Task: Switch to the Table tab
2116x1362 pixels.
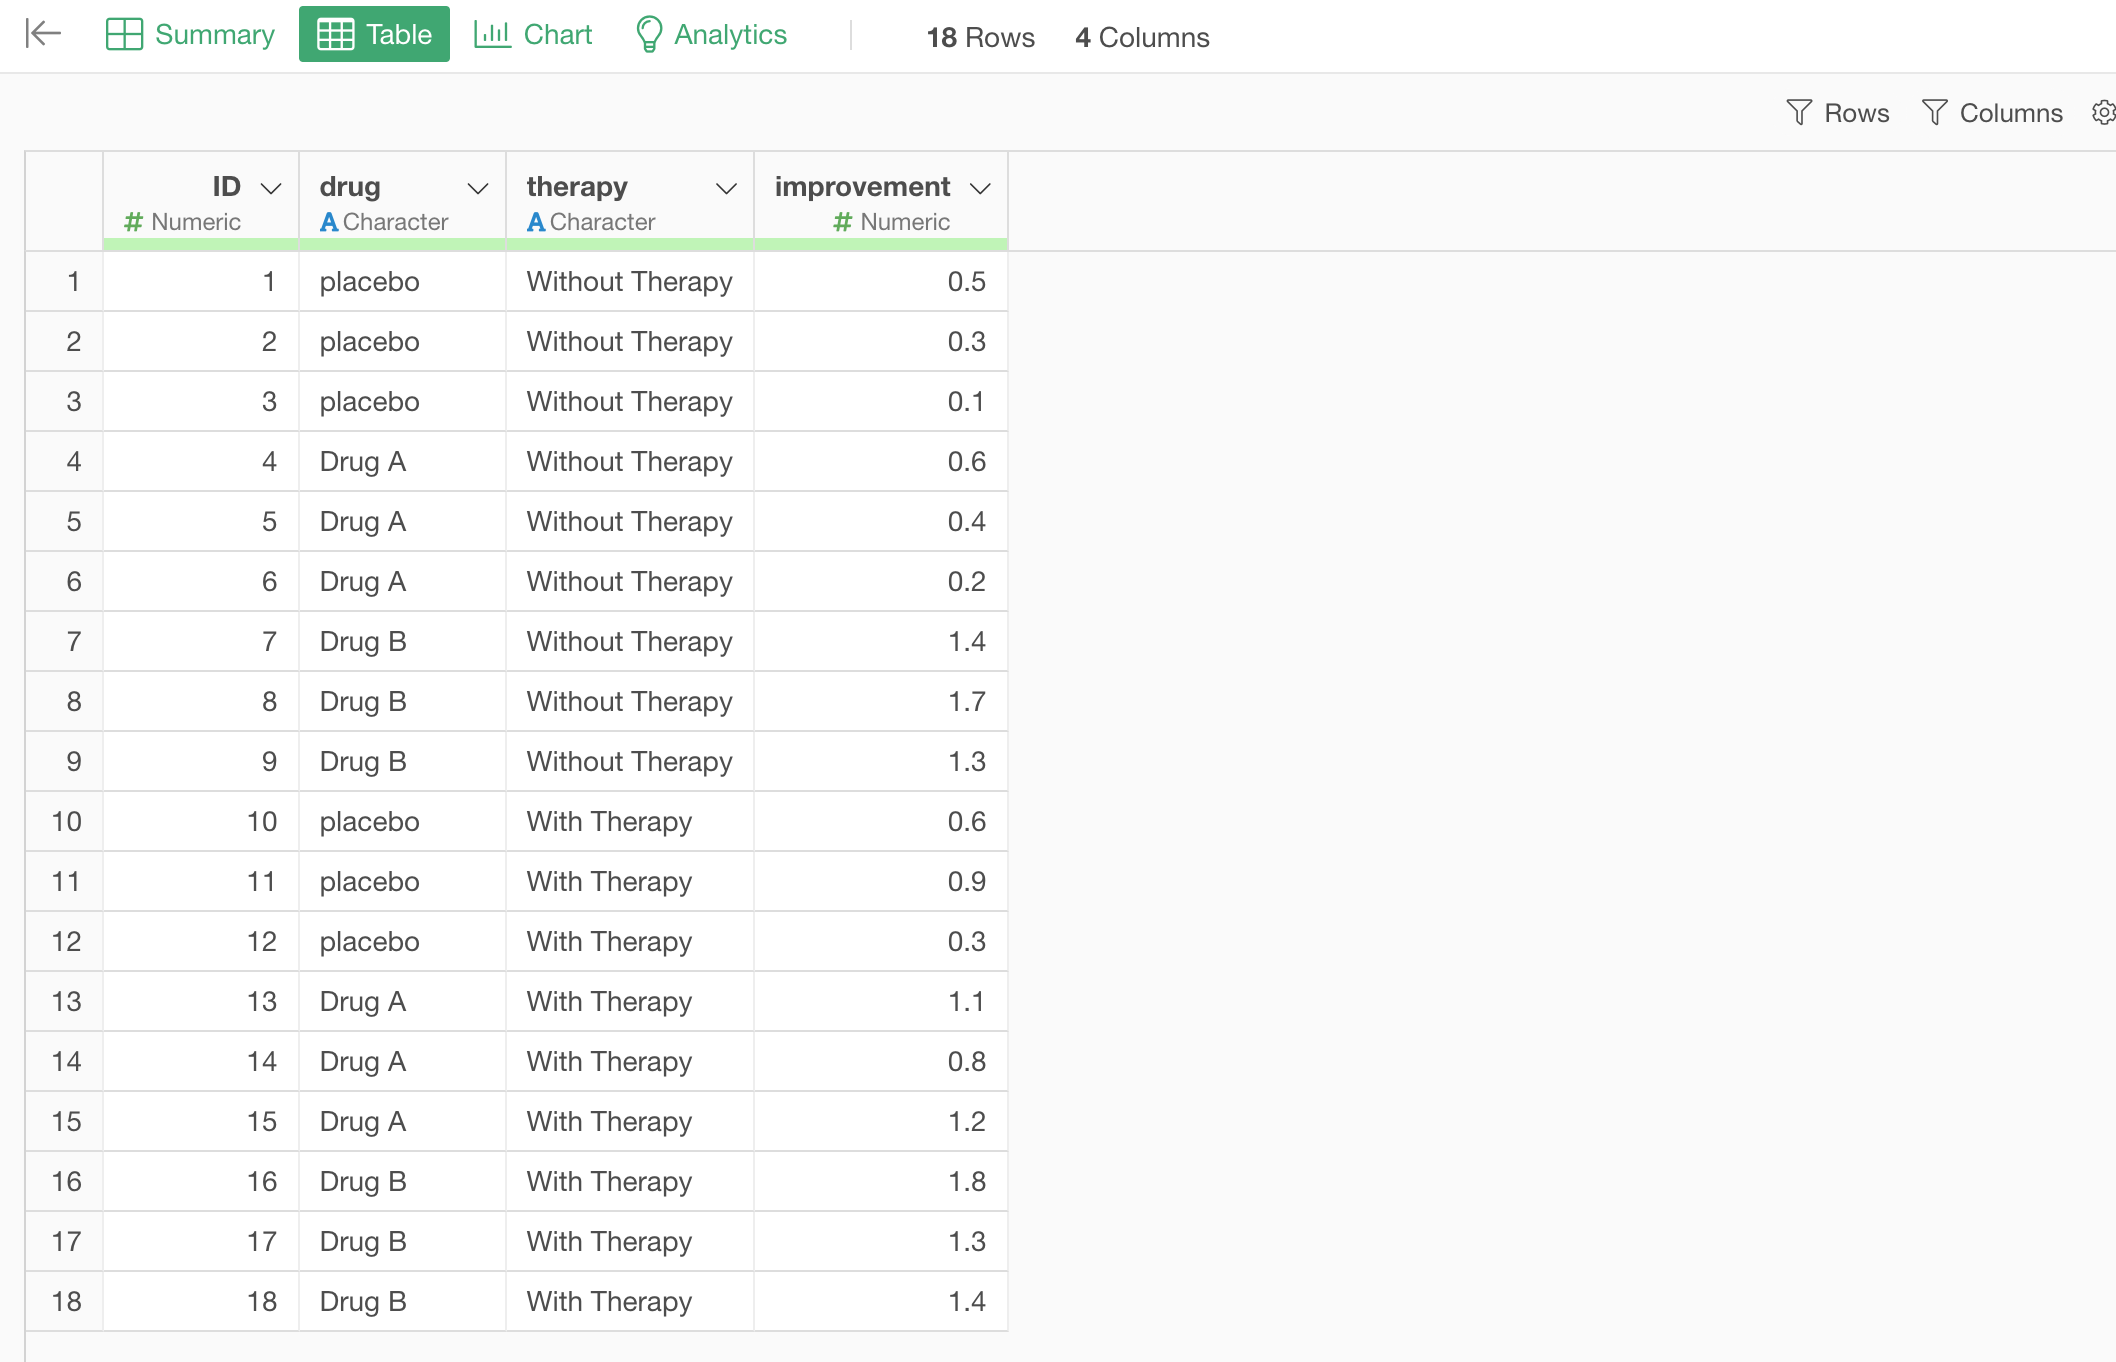Action: click(374, 34)
